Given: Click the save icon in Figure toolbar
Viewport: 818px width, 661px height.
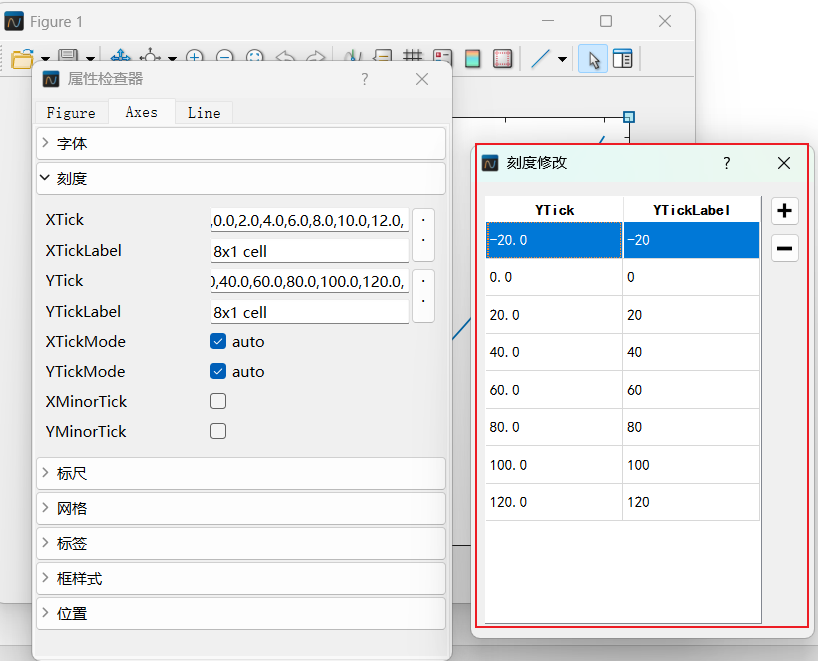Looking at the screenshot, I should click(68, 55).
